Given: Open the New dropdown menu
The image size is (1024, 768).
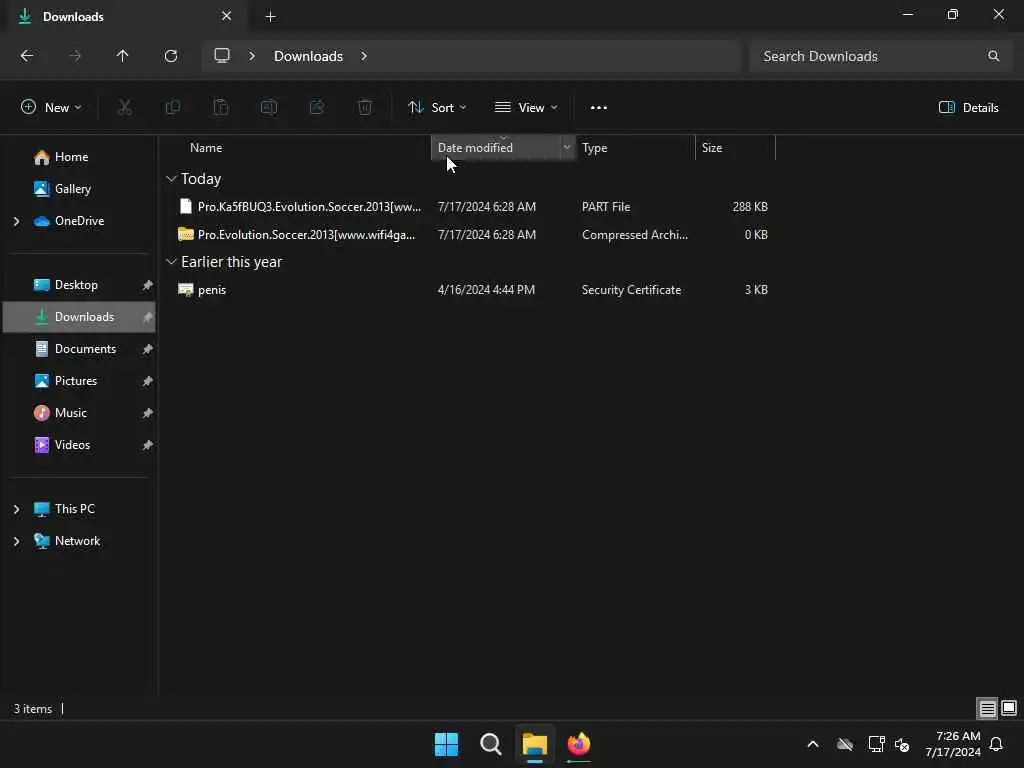Looking at the screenshot, I should [x=52, y=108].
